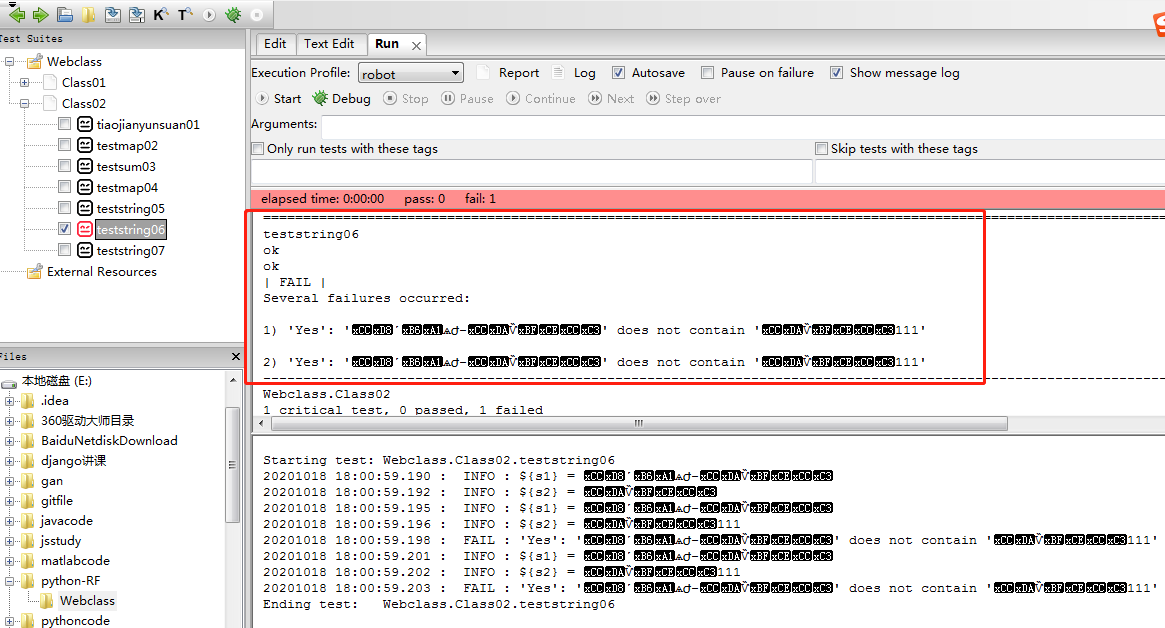The image size is (1165, 628).
Task: Select External Resources in the tree
Action: pyautogui.click(x=102, y=272)
